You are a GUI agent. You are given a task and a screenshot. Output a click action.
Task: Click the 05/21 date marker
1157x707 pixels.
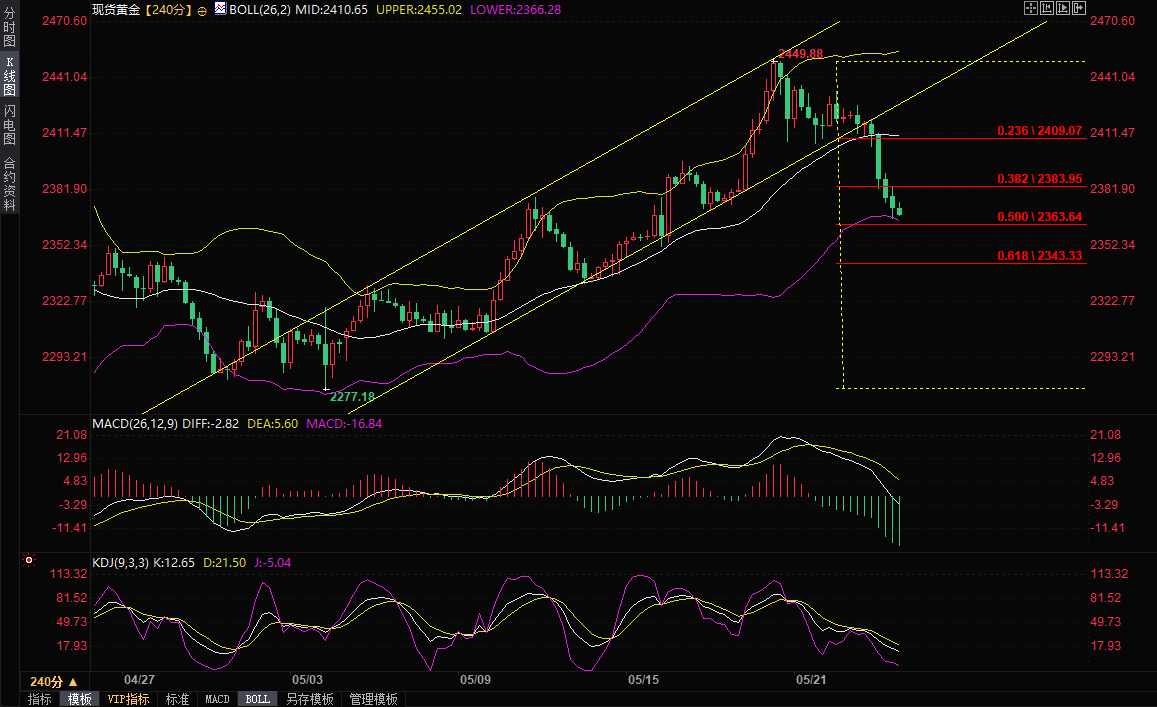pyautogui.click(x=811, y=680)
